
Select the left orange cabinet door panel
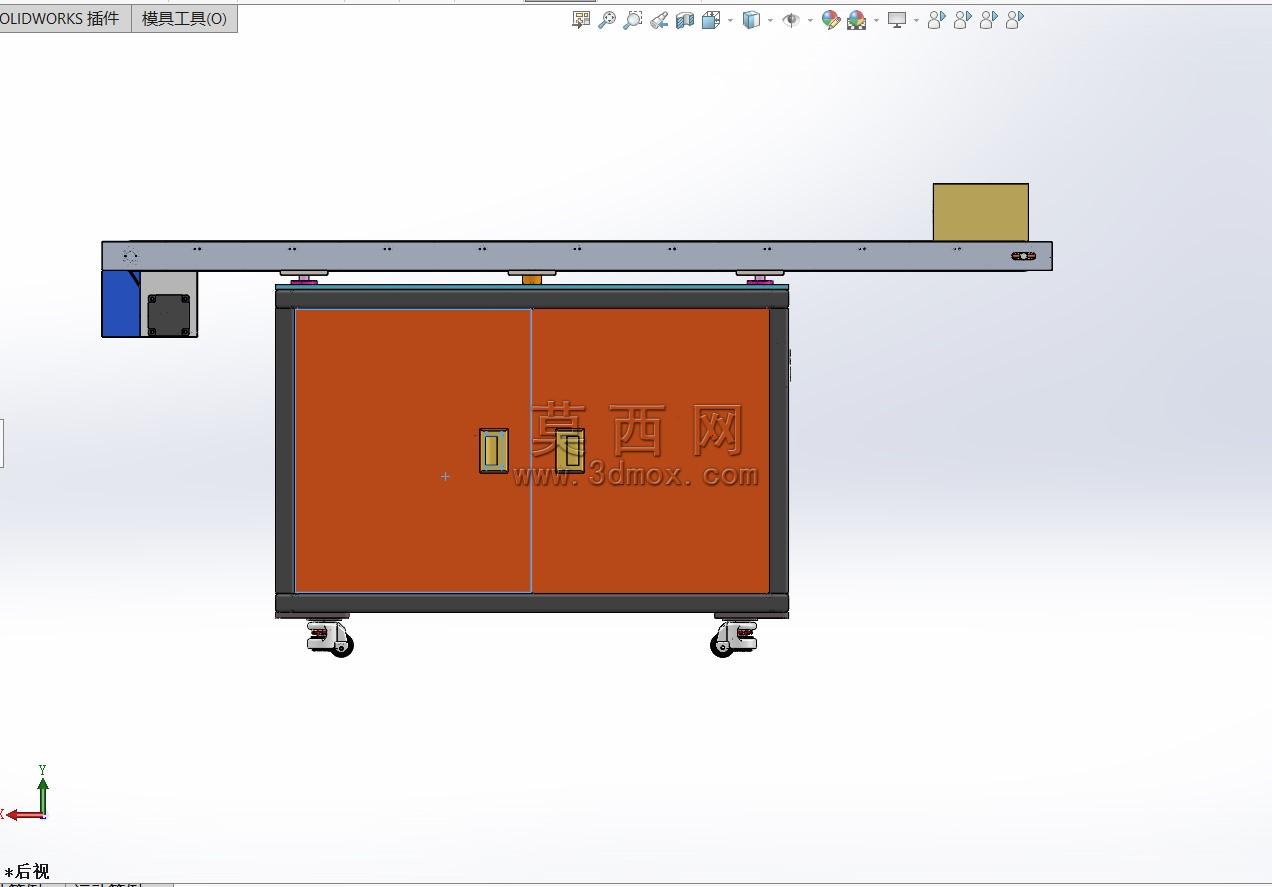tap(413, 450)
